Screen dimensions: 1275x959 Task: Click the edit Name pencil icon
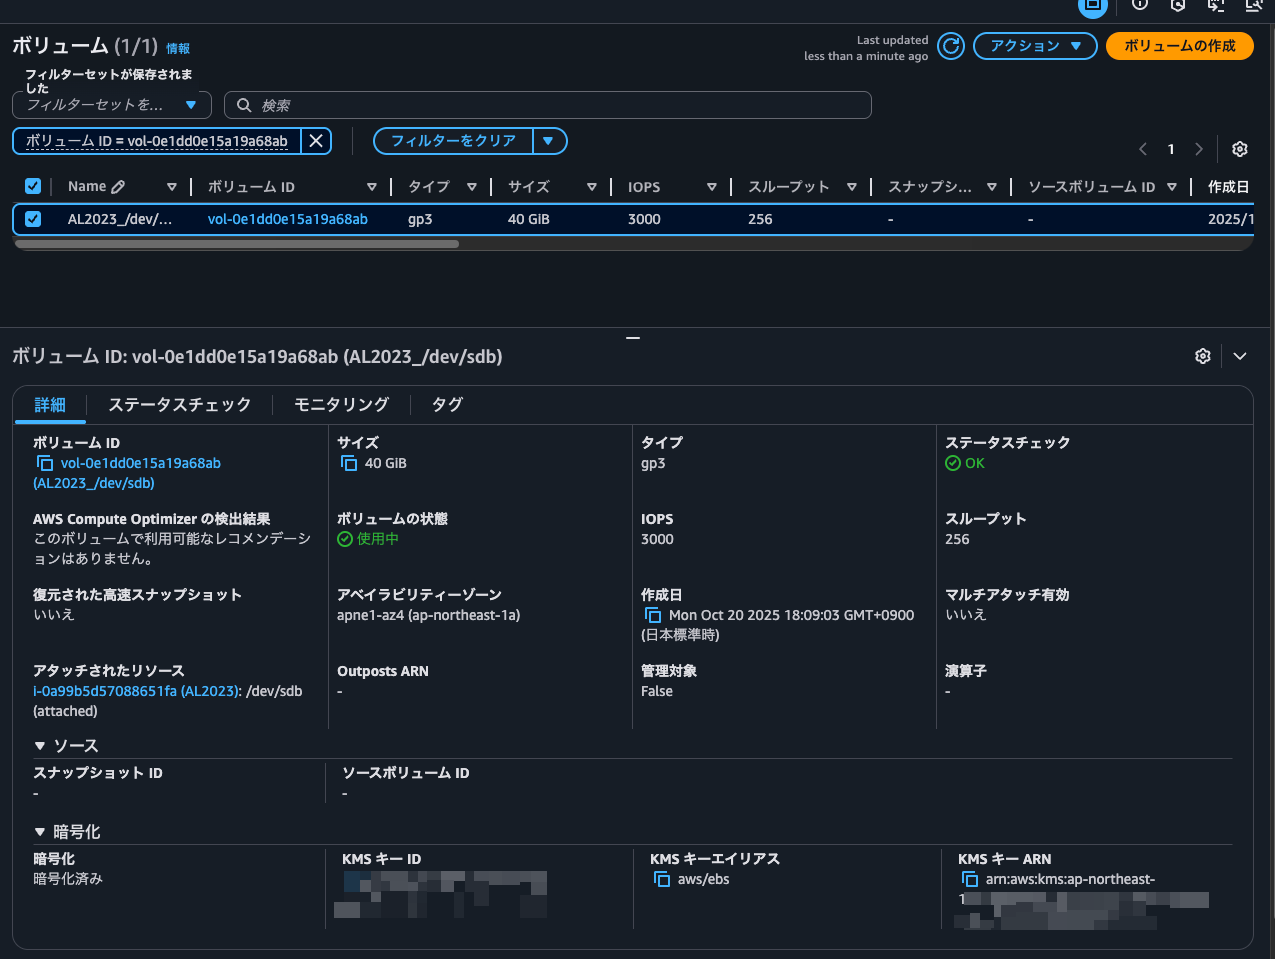(x=118, y=187)
